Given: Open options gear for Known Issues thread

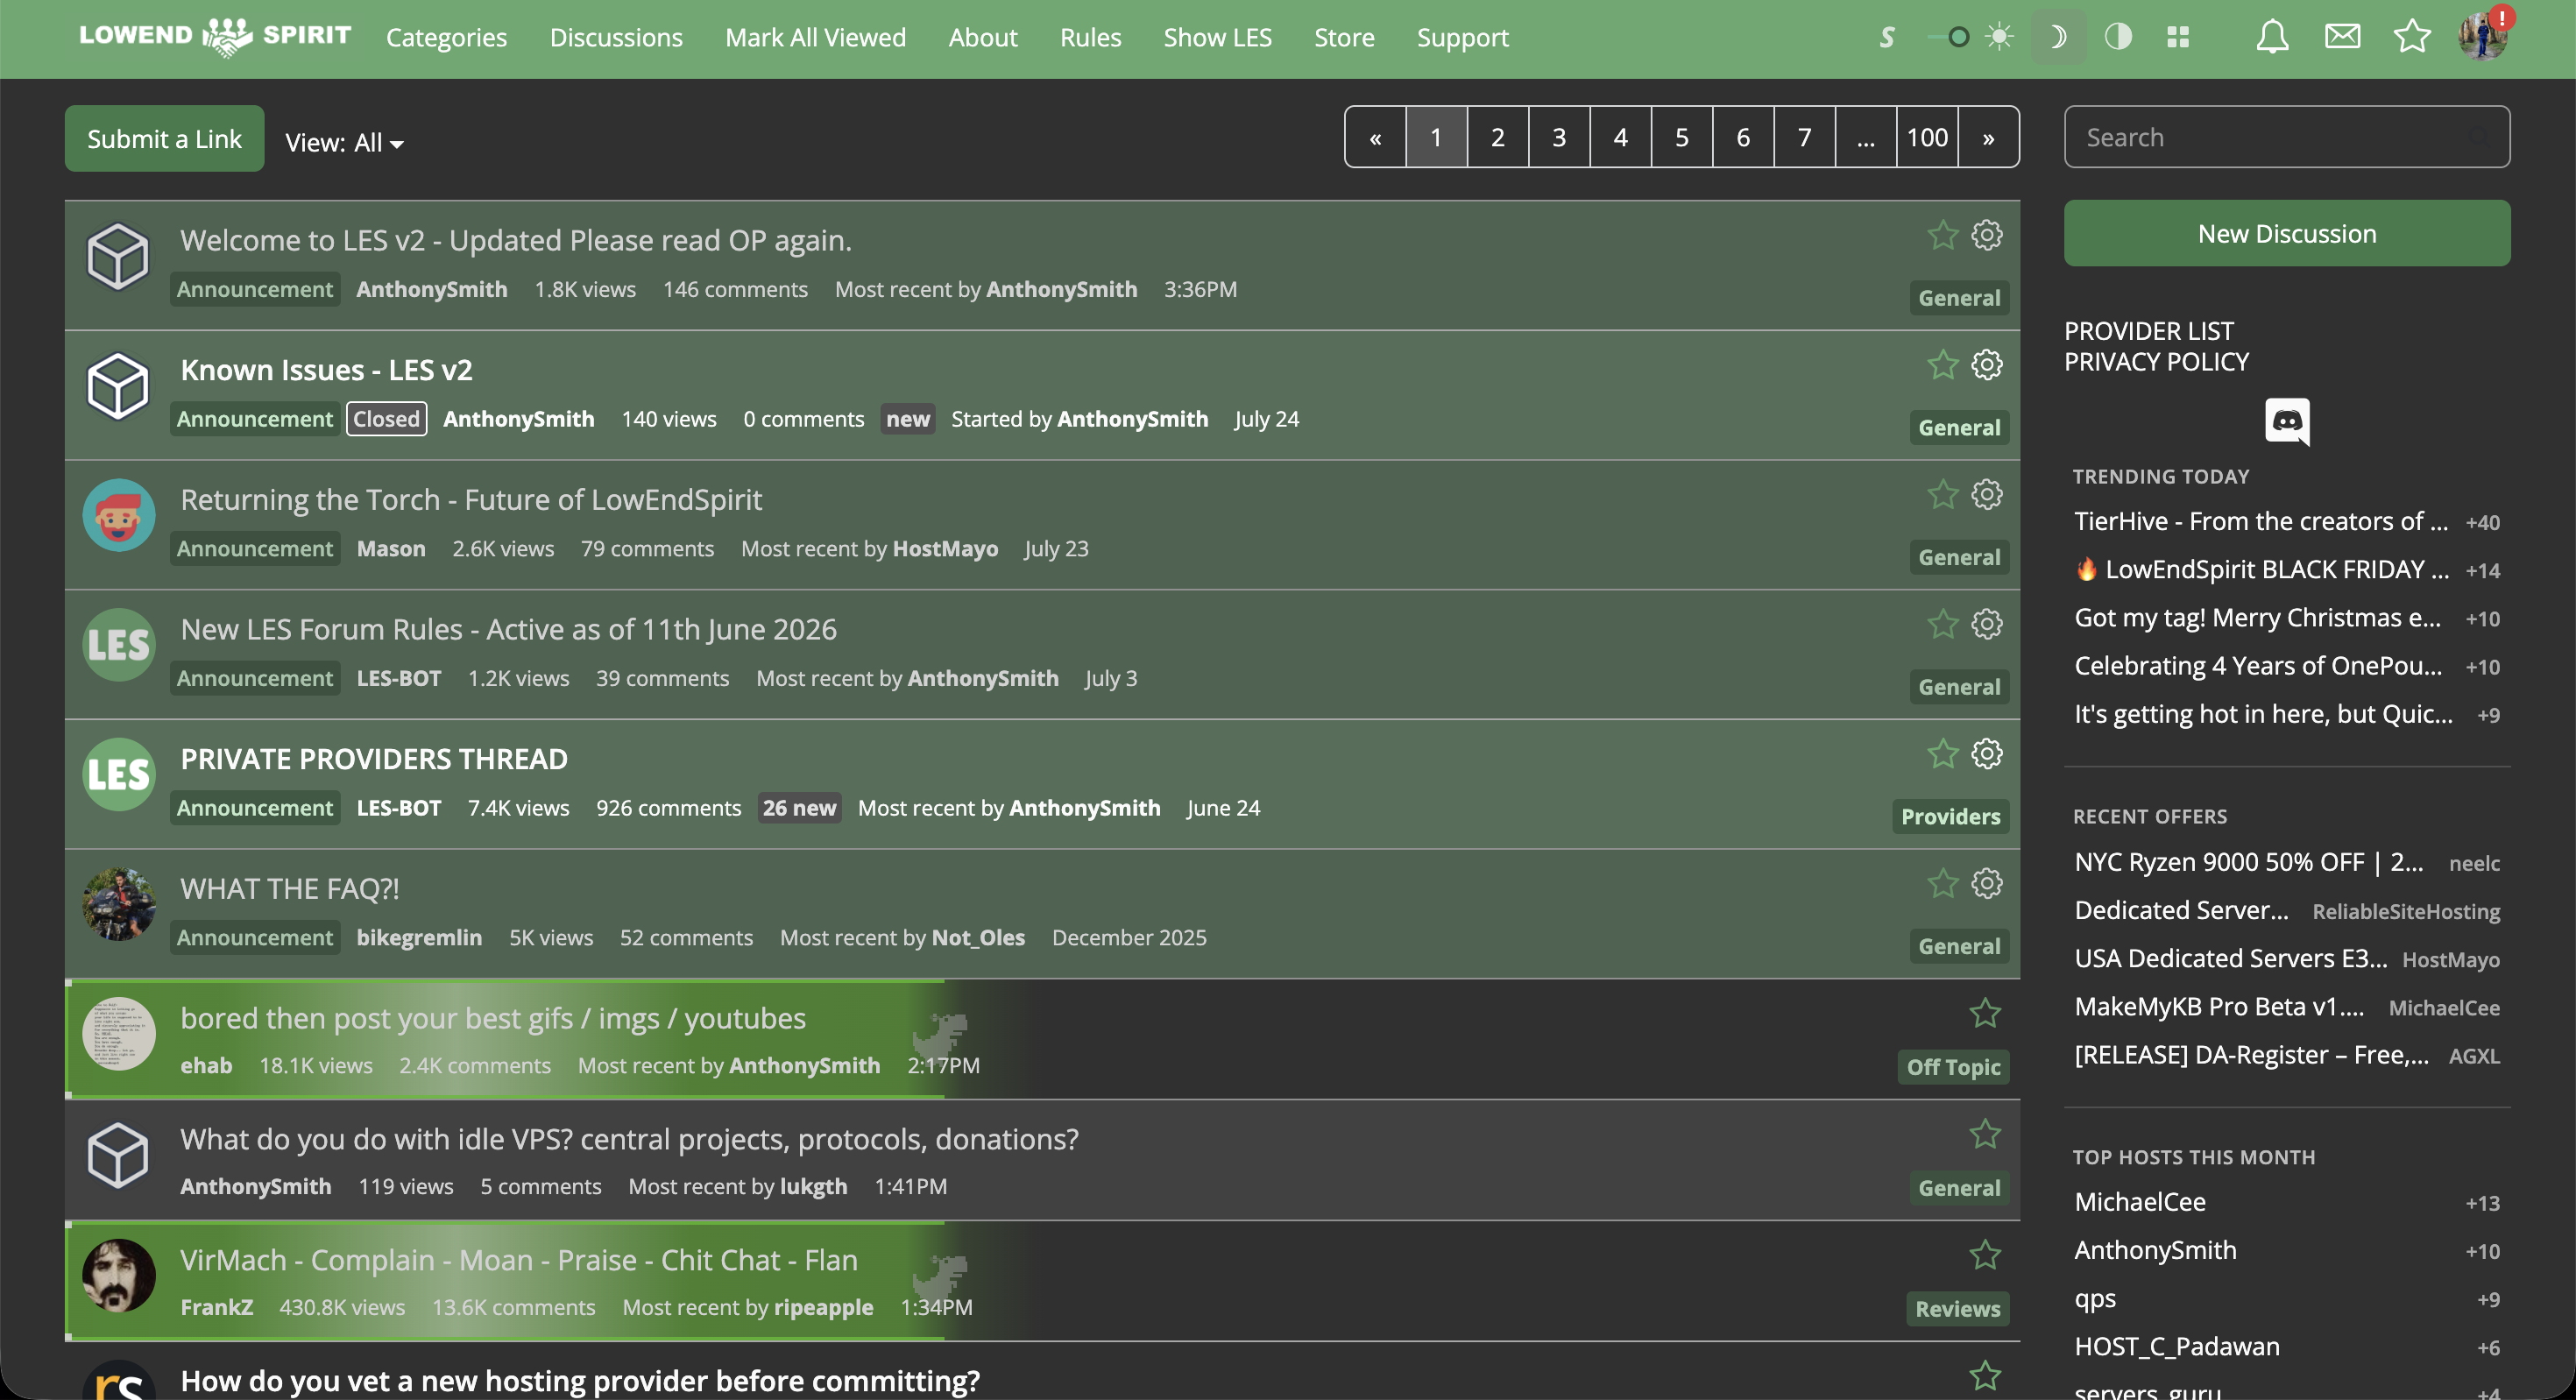Looking at the screenshot, I should click(x=1986, y=364).
